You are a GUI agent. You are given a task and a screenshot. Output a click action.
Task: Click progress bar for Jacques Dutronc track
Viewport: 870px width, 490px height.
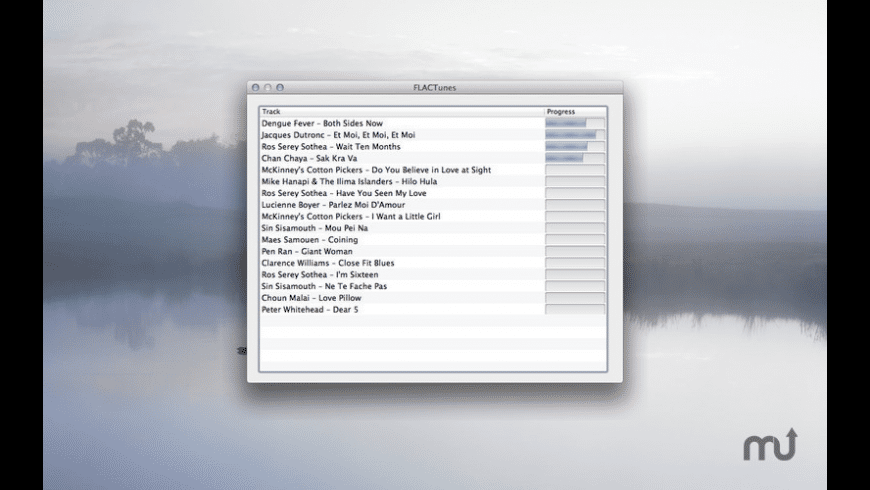click(x=575, y=135)
